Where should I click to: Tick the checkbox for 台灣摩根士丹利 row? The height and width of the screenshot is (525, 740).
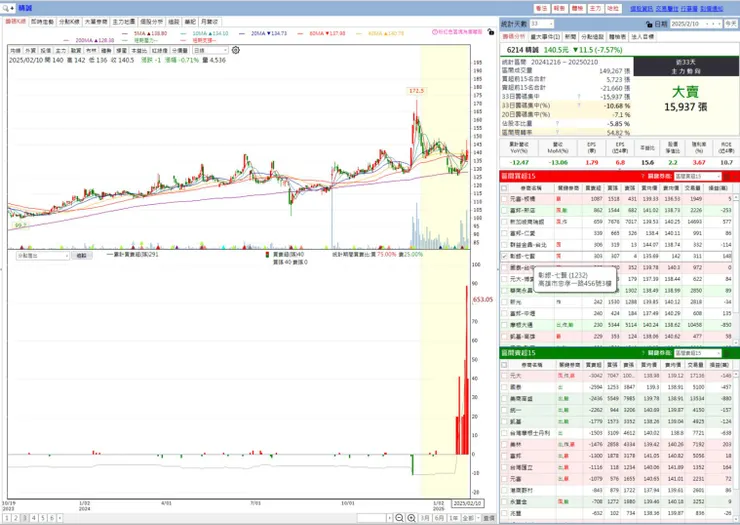[x=504, y=433]
